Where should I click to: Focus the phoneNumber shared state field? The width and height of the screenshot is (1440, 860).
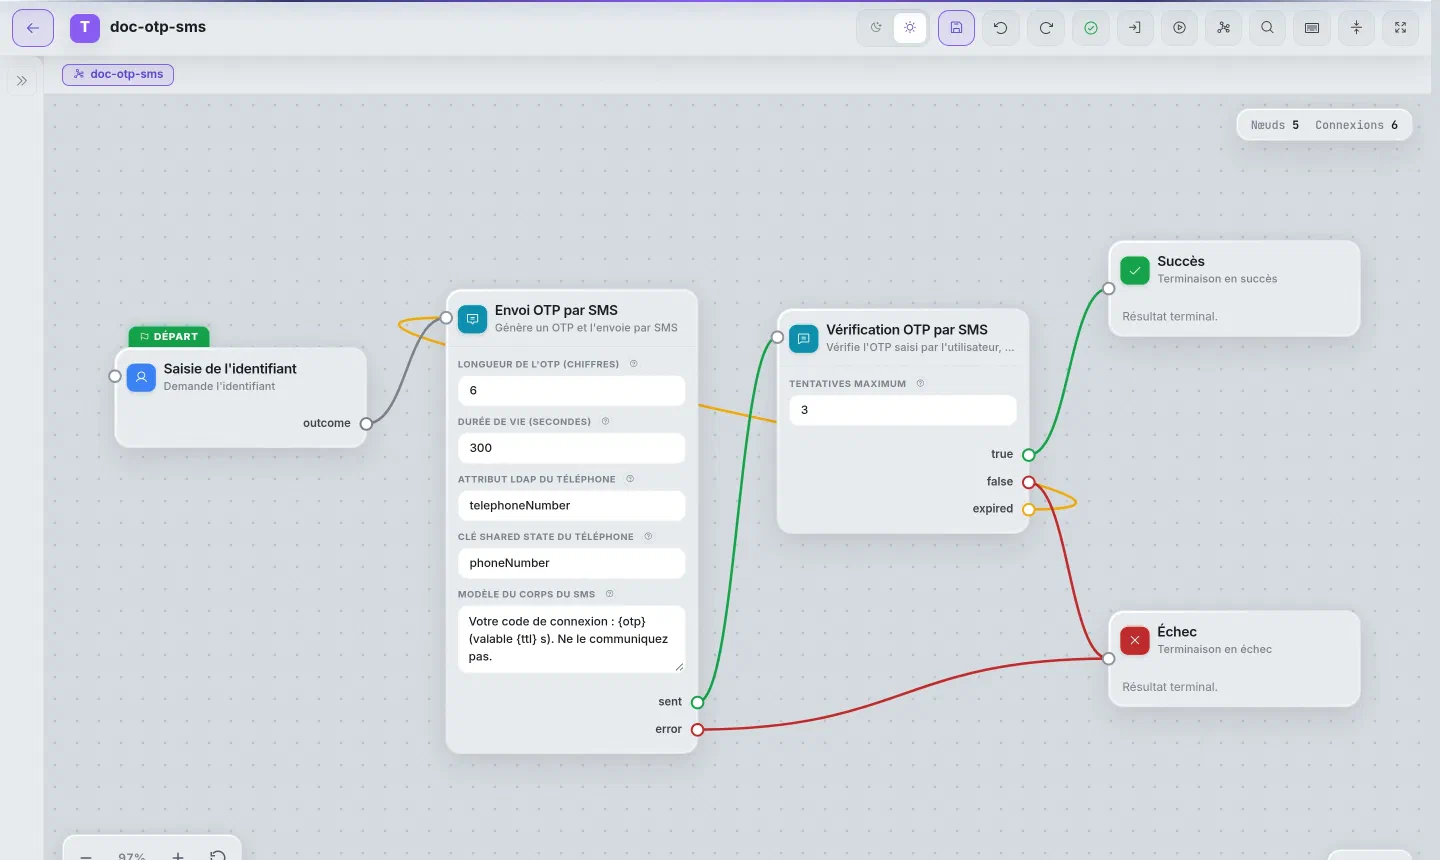point(571,563)
